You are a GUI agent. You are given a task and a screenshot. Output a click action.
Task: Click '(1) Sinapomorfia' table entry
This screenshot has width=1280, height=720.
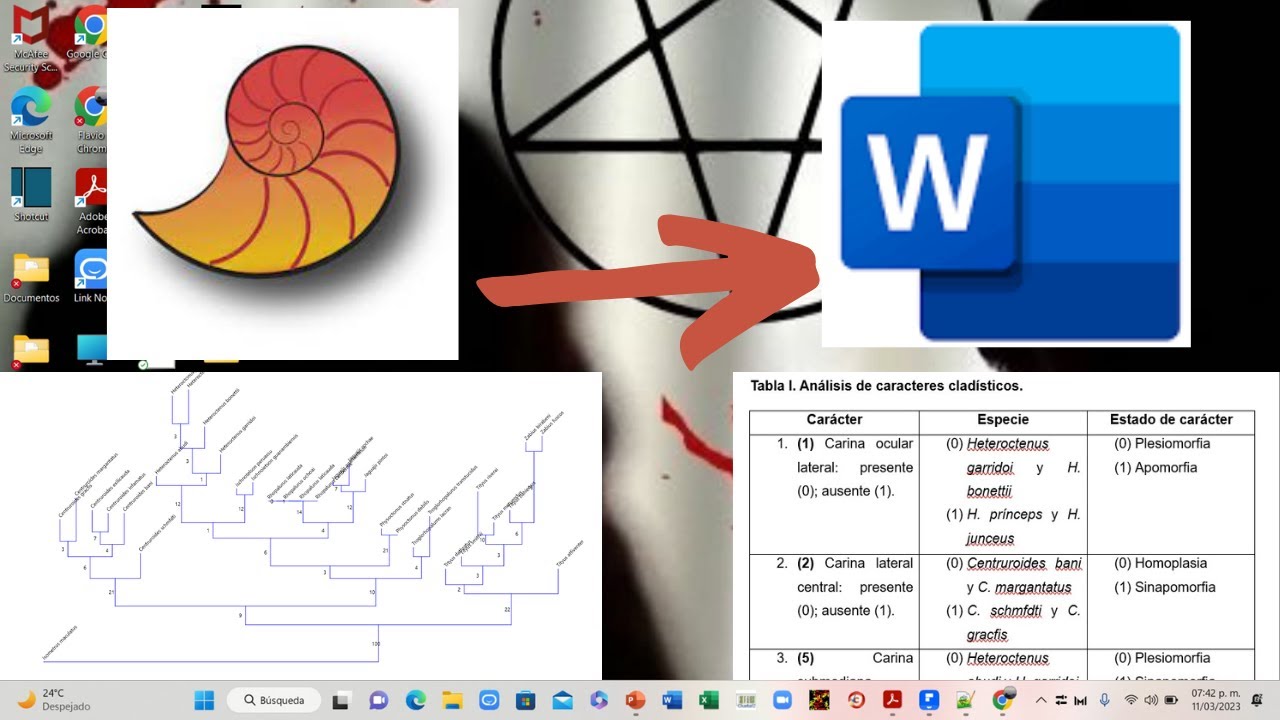click(x=1164, y=587)
